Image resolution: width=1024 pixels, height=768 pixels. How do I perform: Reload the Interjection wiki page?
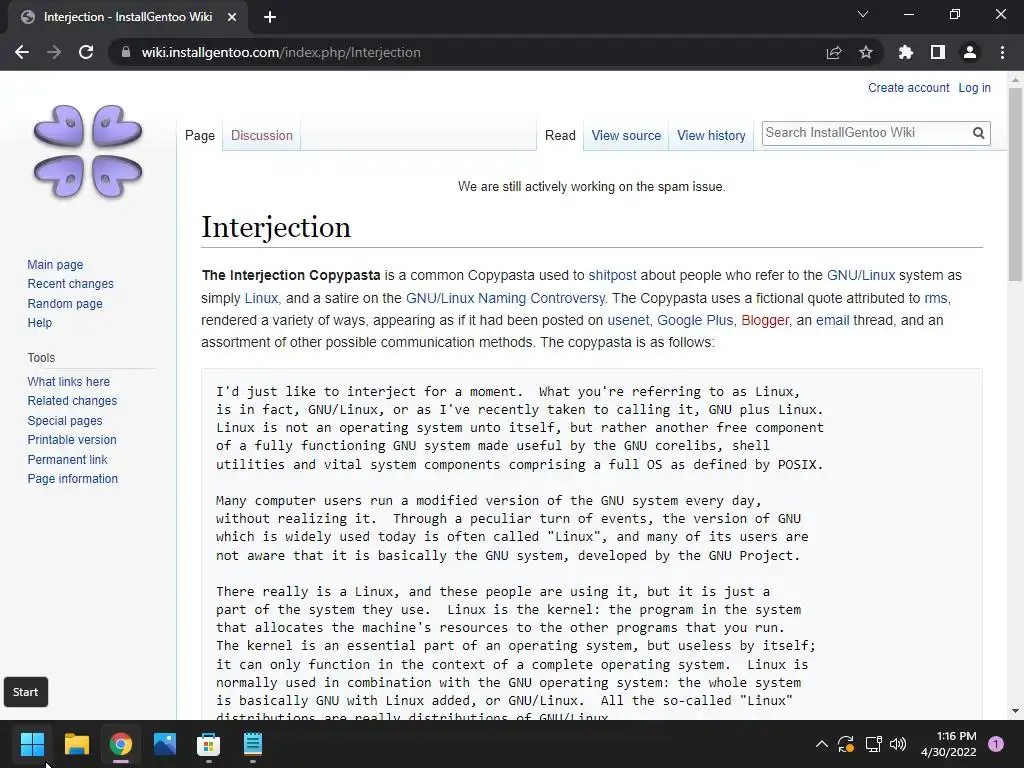point(86,52)
